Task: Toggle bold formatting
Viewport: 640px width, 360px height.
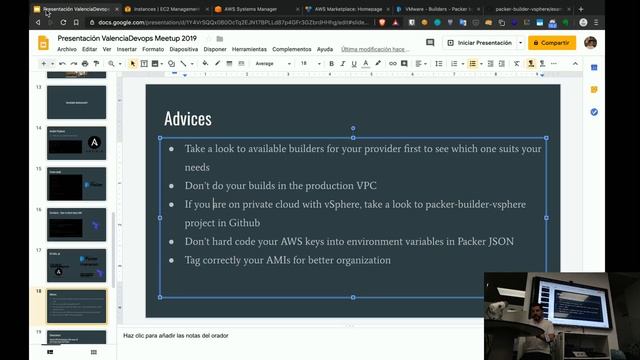Action: coord(331,64)
